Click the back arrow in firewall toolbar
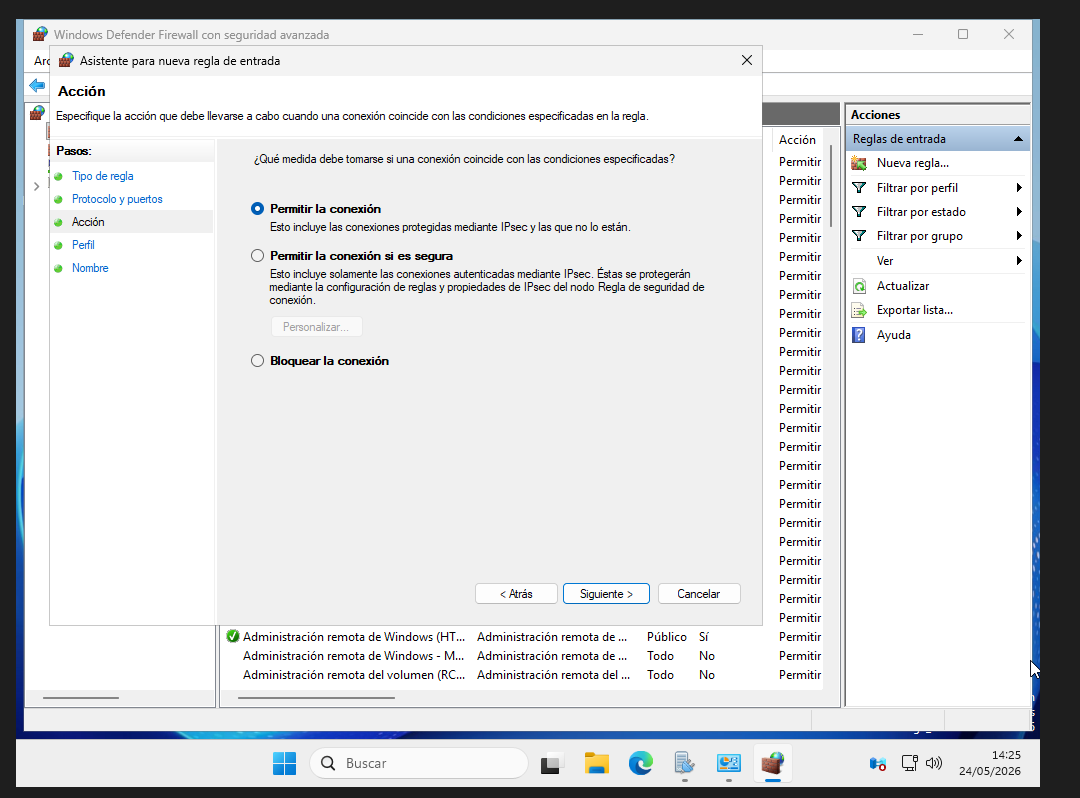The image size is (1080, 798). pos(37,85)
